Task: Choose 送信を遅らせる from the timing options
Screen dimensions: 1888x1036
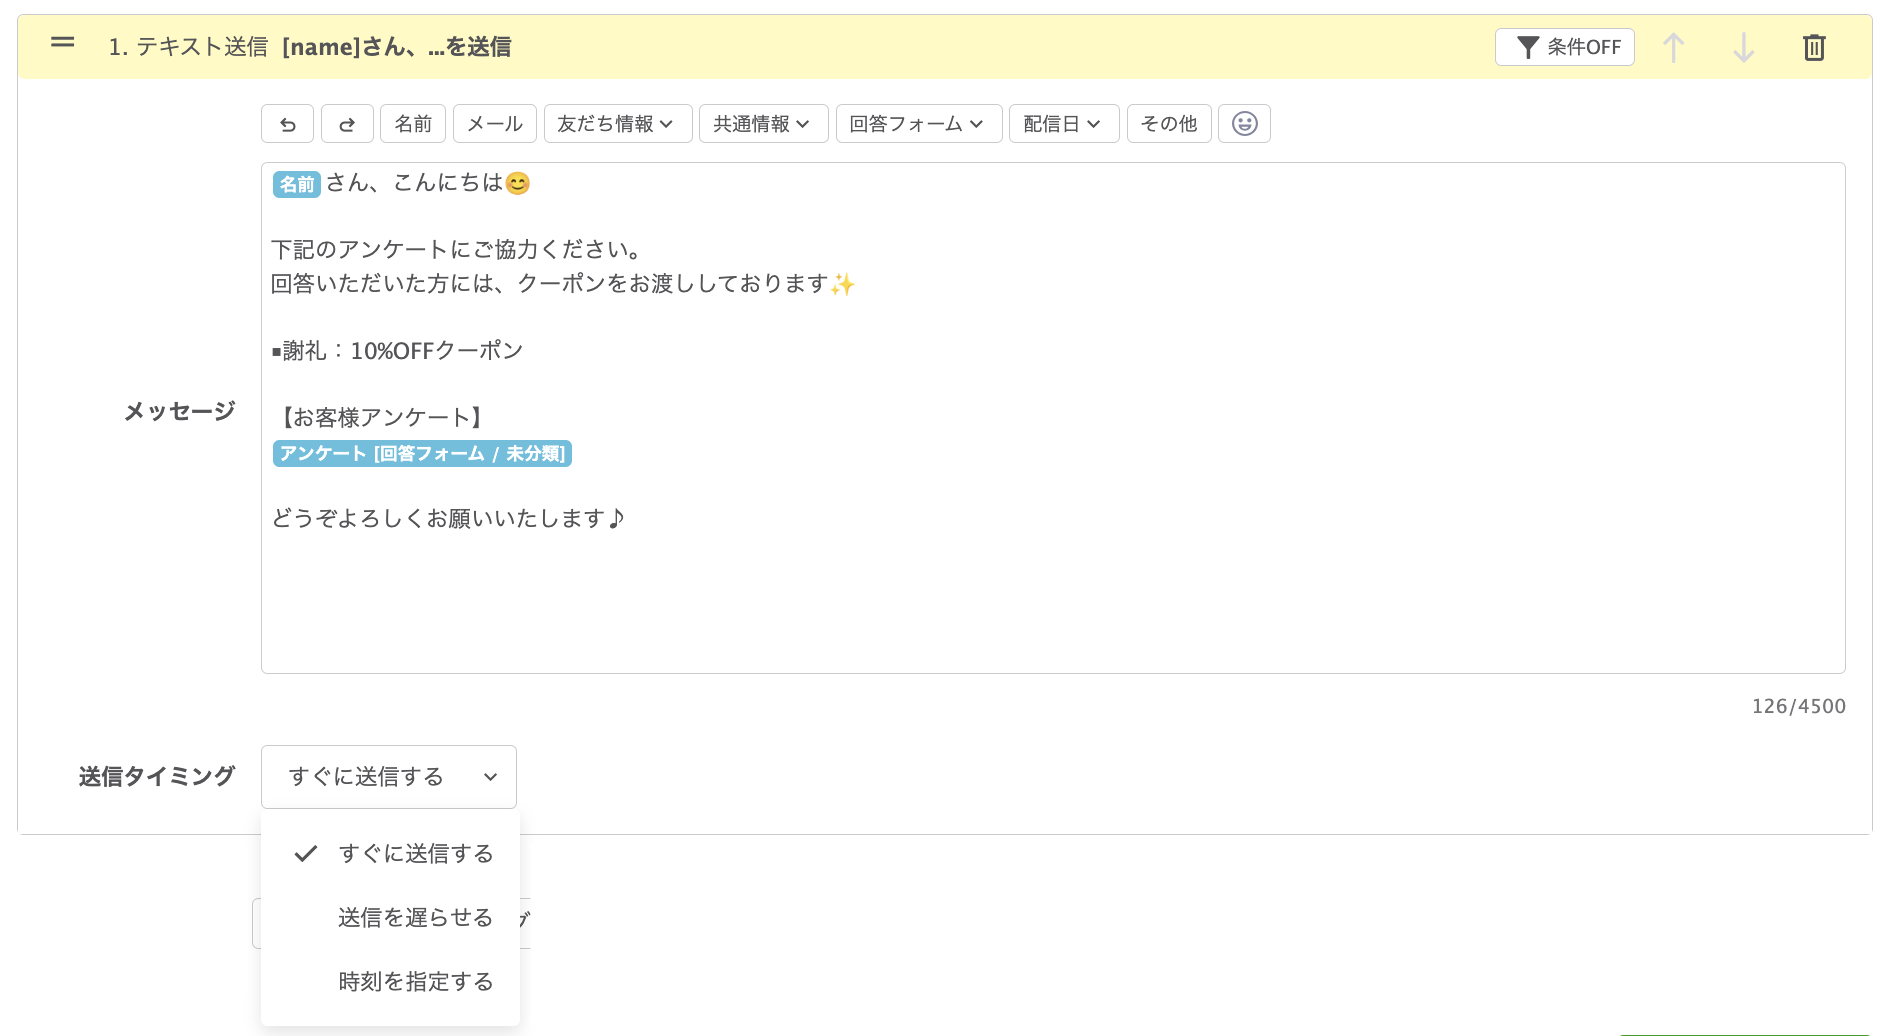Action: pos(414,917)
